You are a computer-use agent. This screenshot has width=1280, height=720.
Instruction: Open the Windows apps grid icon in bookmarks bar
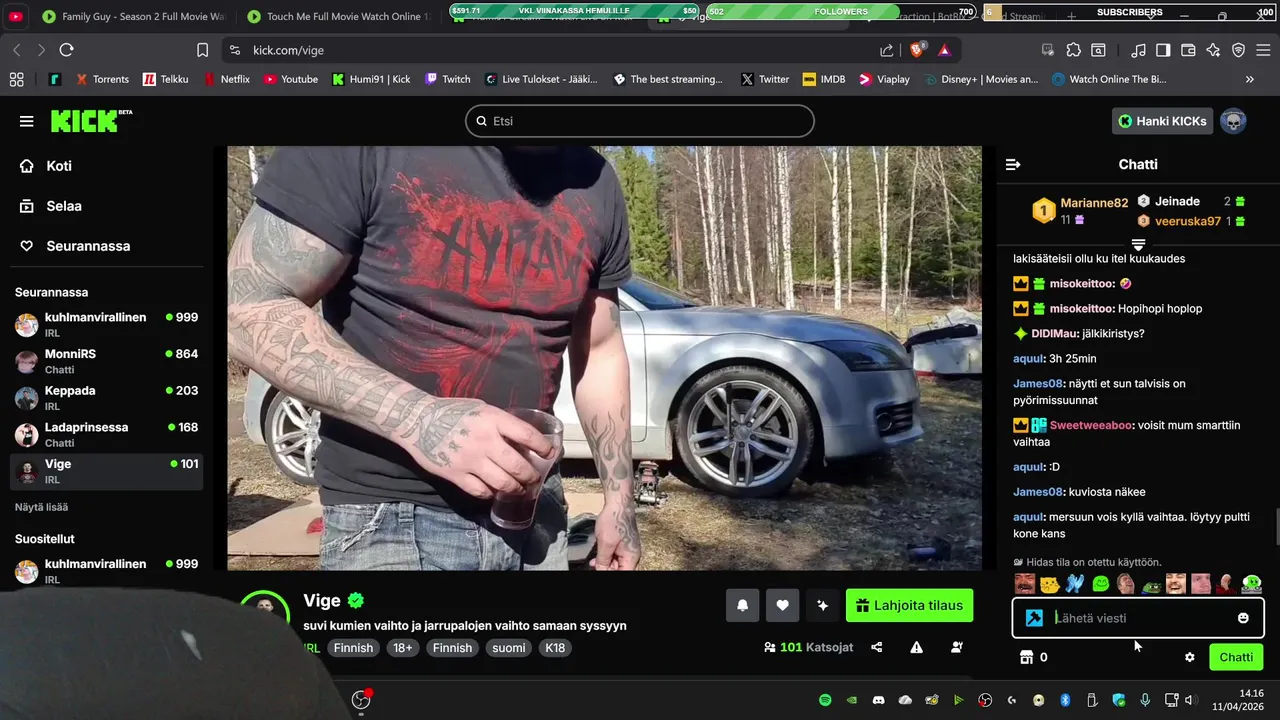point(16,79)
